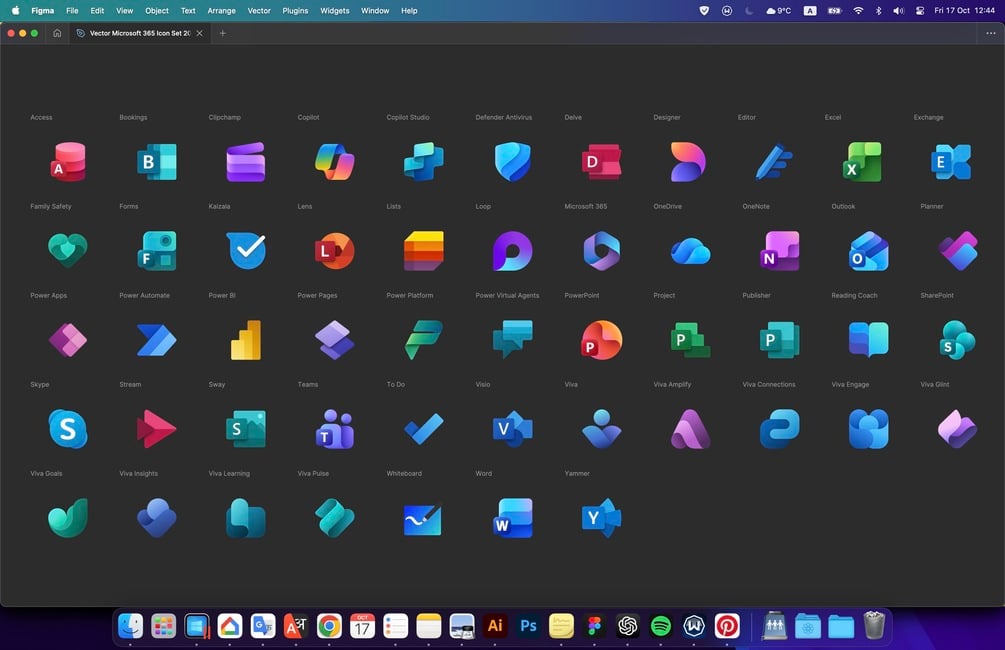The height and width of the screenshot is (650, 1005).
Task: Select the Family Safety heart icon
Action: (x=68, y=250)
